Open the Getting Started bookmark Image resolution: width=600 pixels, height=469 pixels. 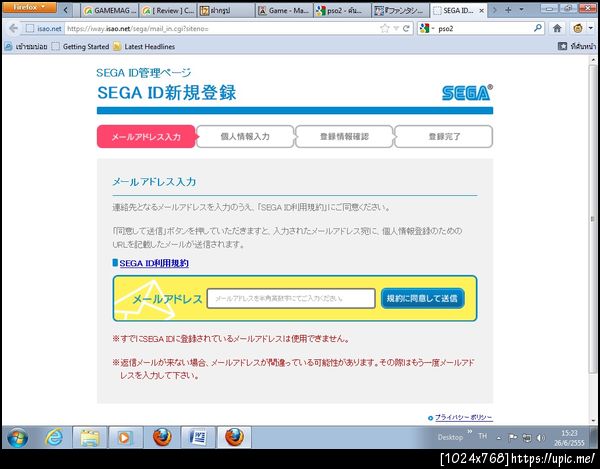[80, 47]
